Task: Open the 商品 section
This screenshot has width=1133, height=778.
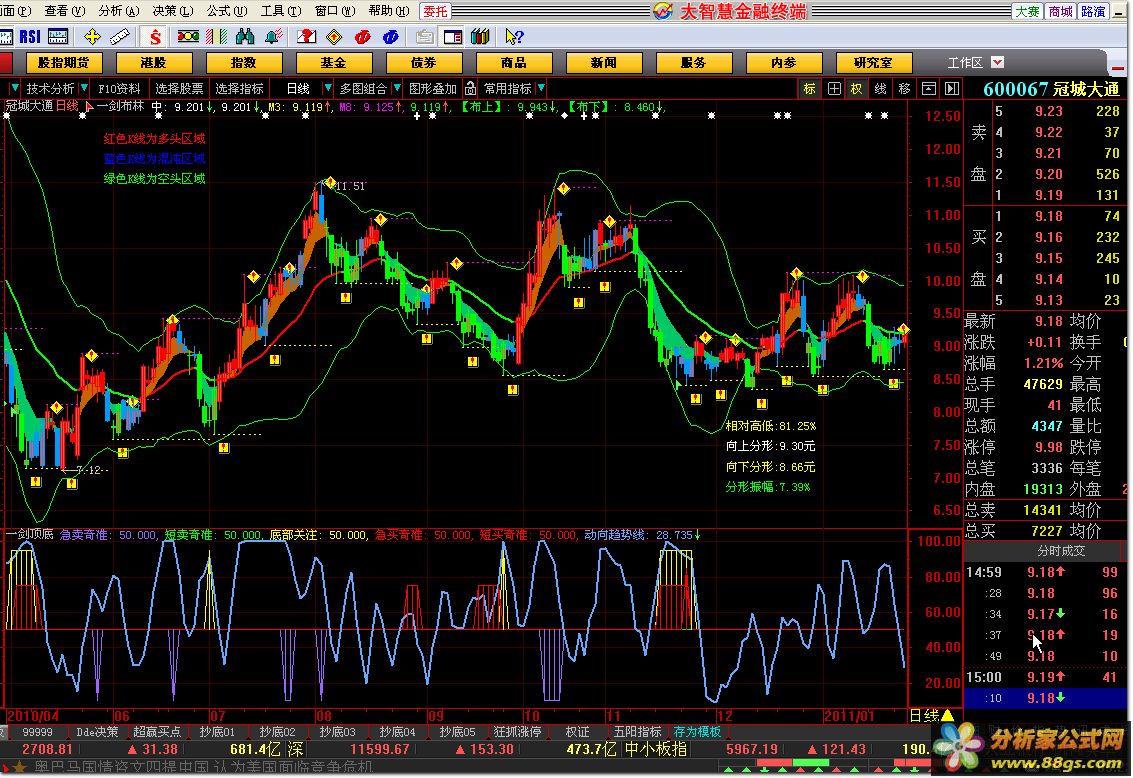Action: click(x=513, y=63)
